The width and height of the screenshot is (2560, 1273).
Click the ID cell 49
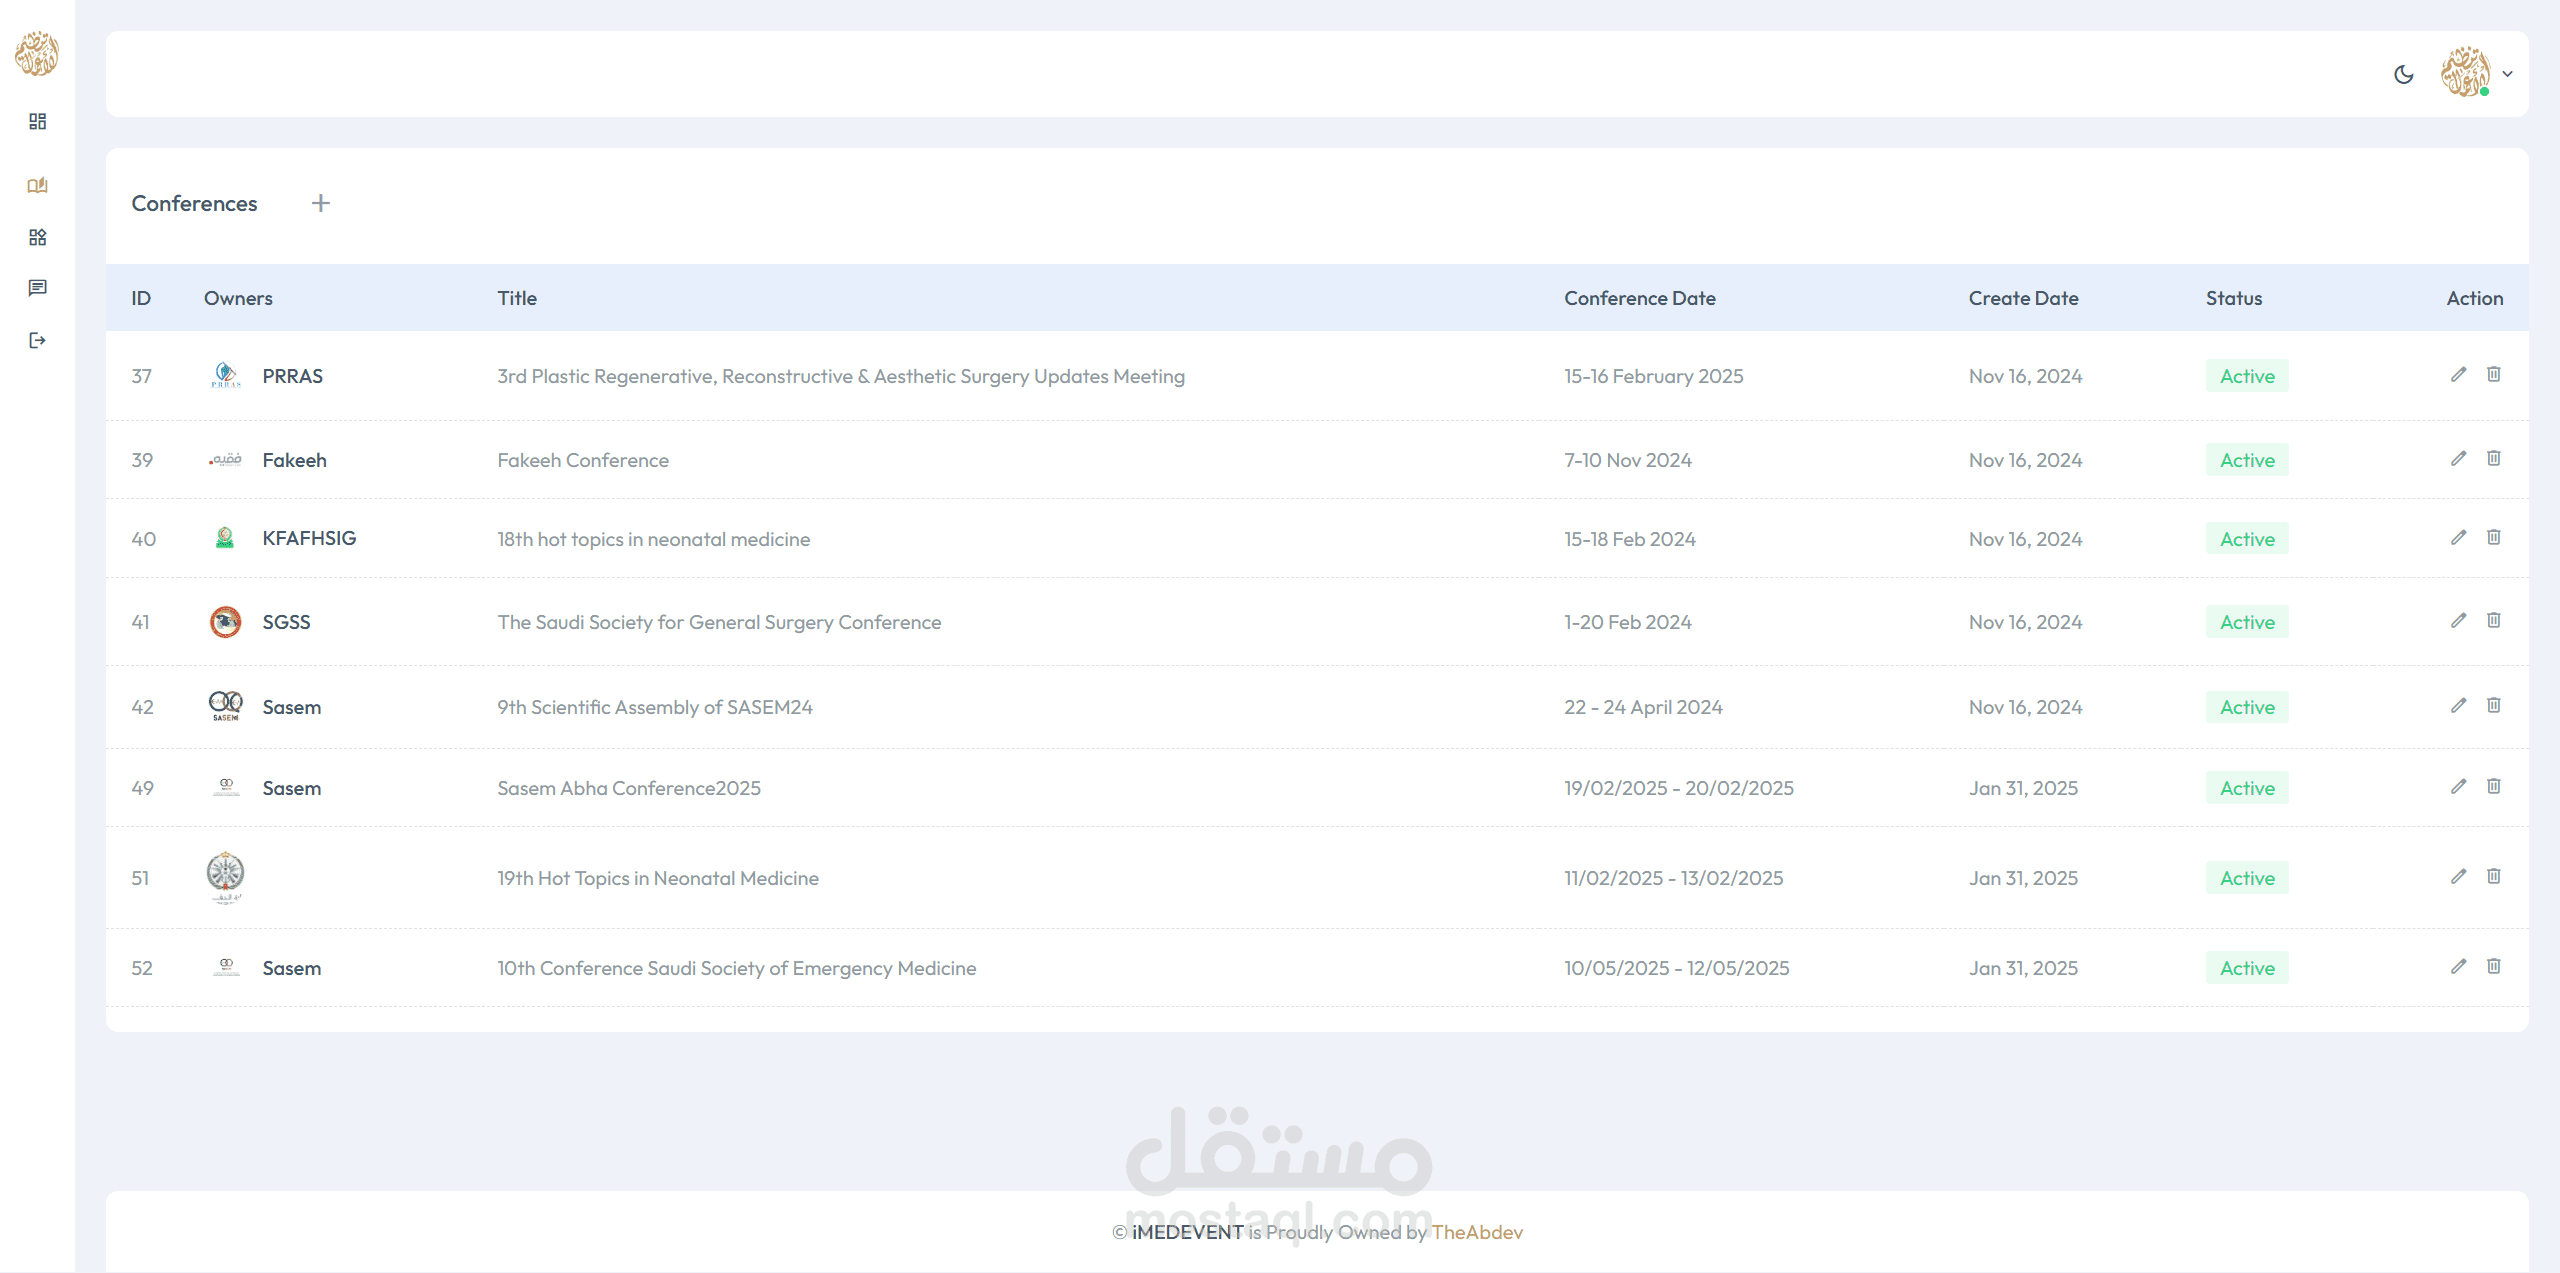(x=142, y=788)
